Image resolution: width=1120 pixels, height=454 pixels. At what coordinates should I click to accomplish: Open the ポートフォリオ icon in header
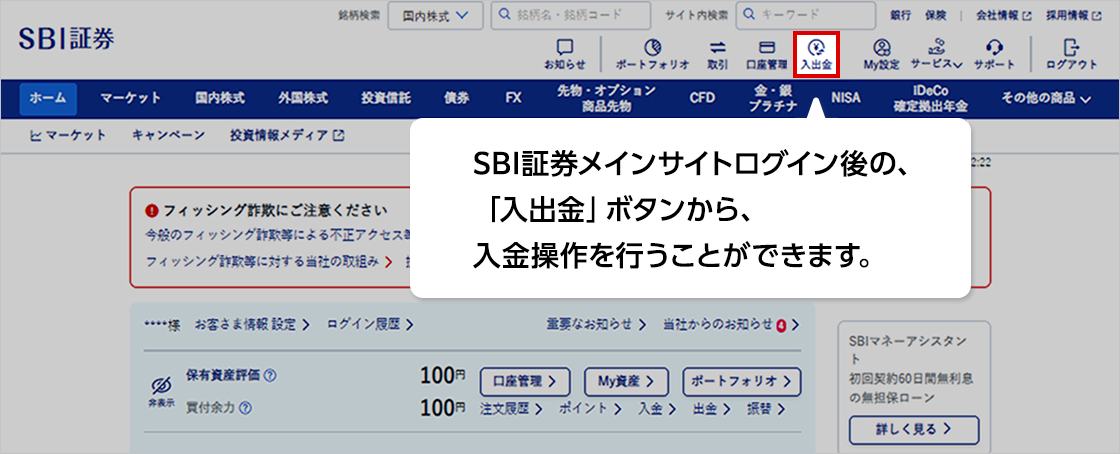pos(652,53)
